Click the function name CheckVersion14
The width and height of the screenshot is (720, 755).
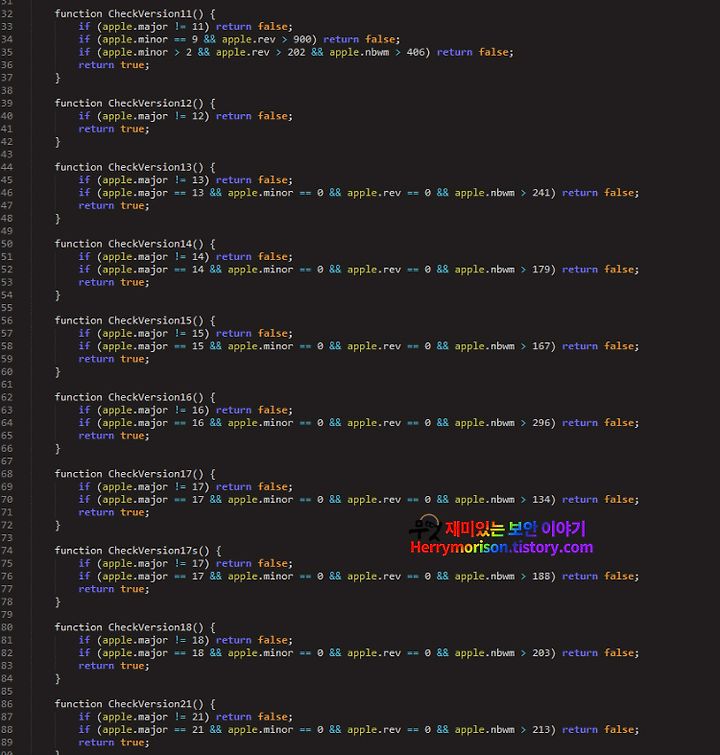(150, 244)
